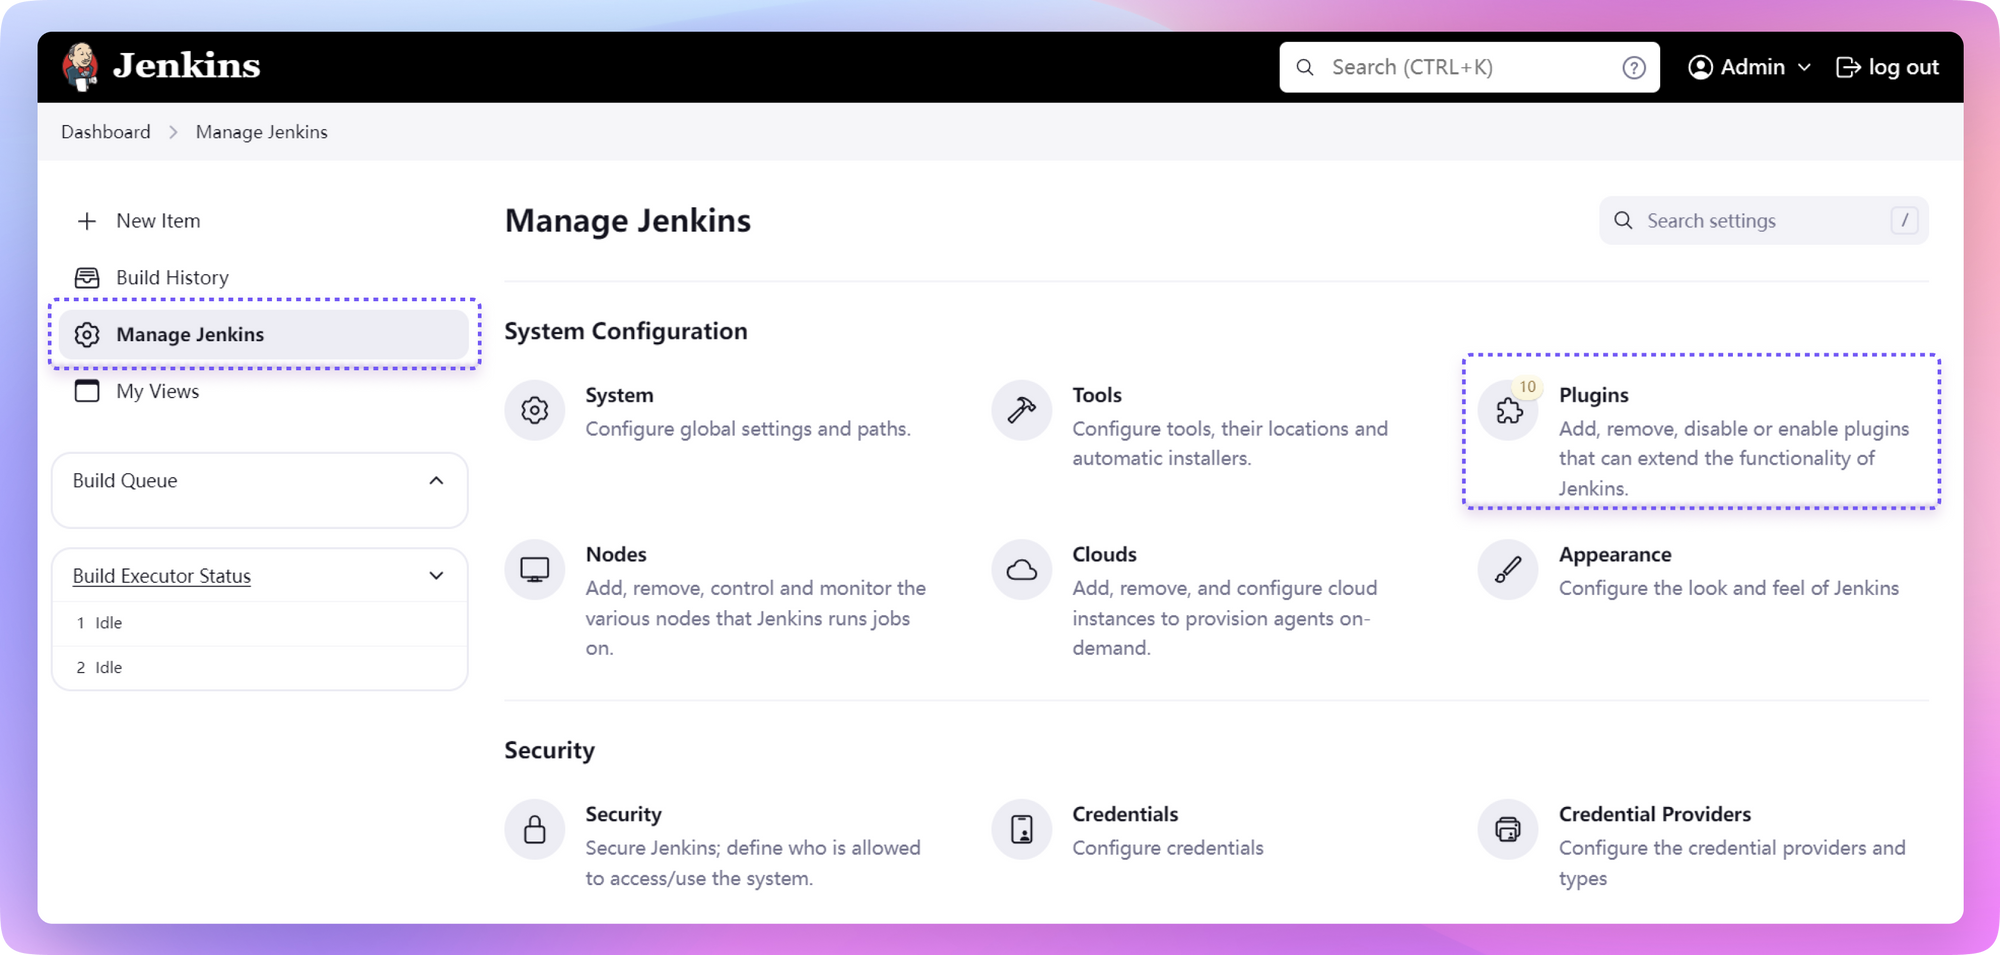Focus the Search (CTRL+K) field
This screenshot has height=955, width=2000.
[x=1469, y=67]
